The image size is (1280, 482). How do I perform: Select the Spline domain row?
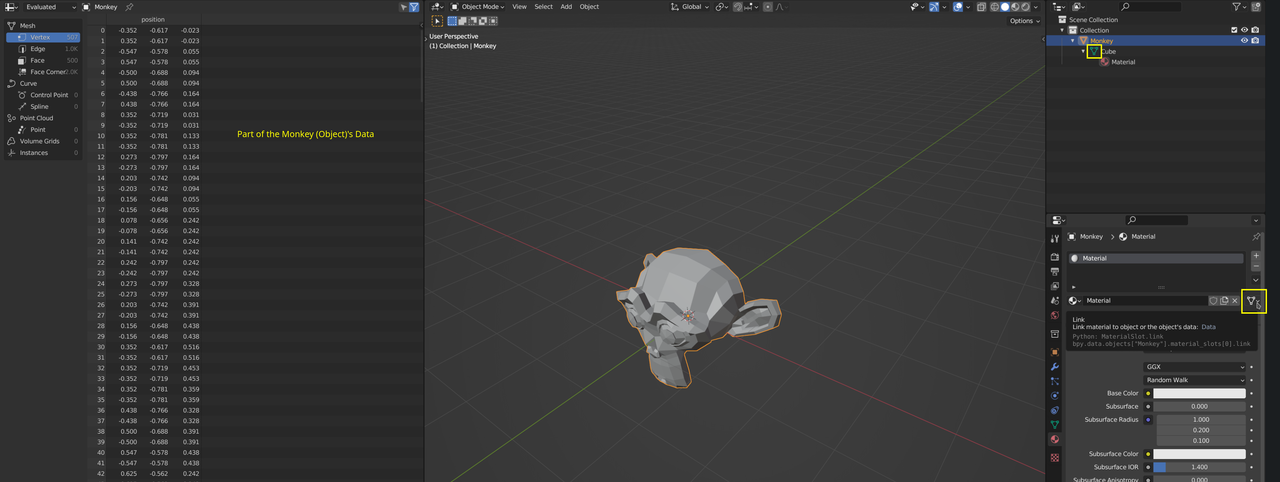pos(42,106)
